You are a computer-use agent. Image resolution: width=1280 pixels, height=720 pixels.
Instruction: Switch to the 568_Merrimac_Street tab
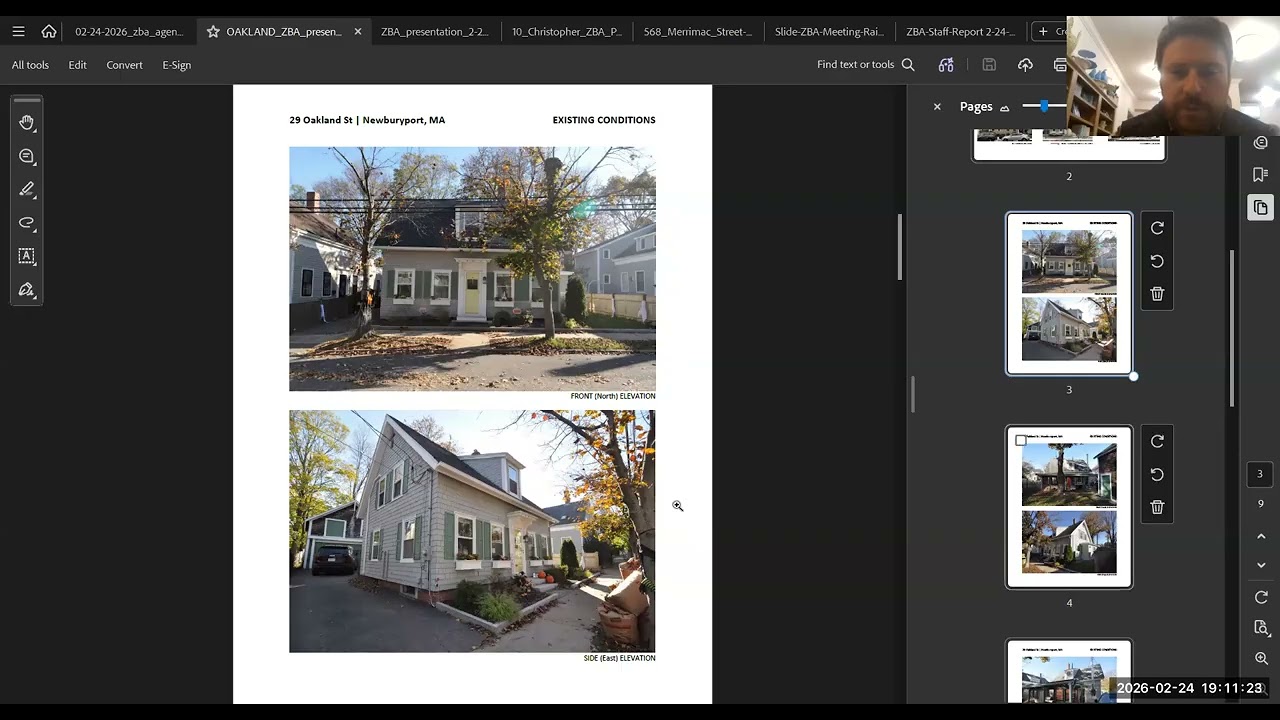(698, 31)
